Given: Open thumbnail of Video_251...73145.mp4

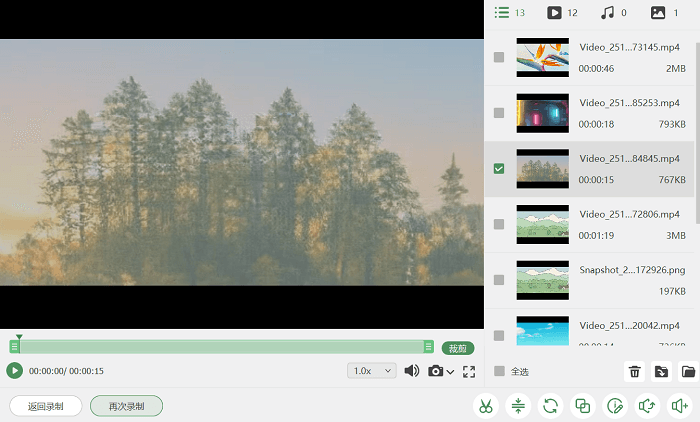Looking at the screenshot, I should click(542, 57).
